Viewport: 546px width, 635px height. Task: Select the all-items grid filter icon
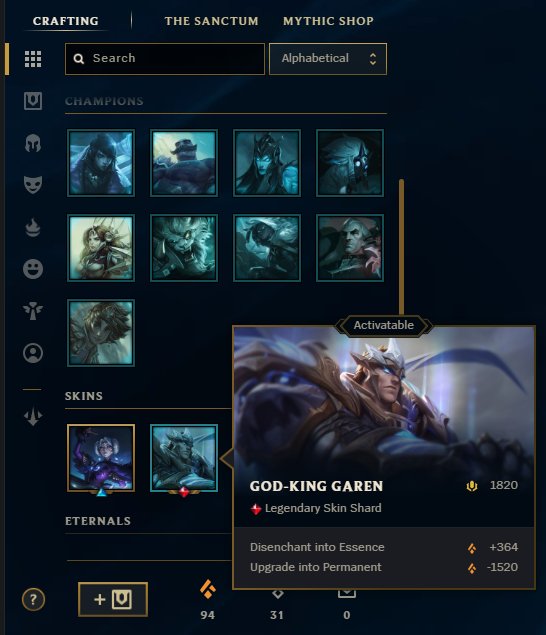(x=33, y=59)
